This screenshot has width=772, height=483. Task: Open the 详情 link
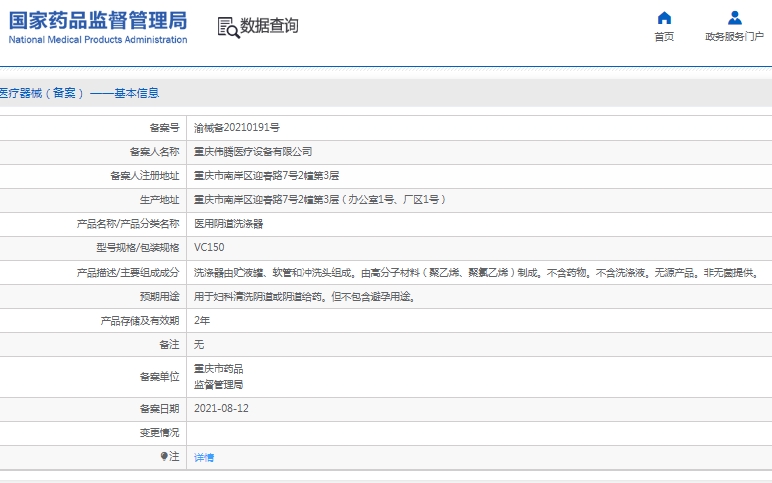tap(204, 457)
